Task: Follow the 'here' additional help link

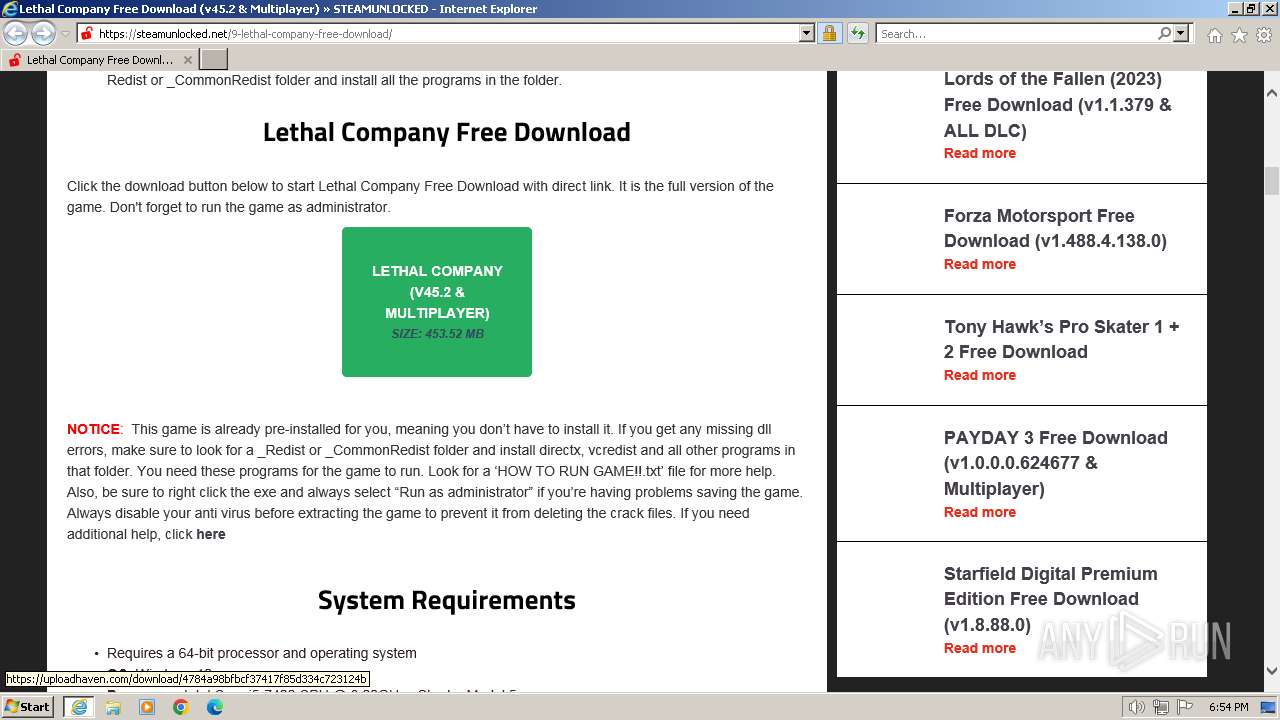Action: [211, 534]
